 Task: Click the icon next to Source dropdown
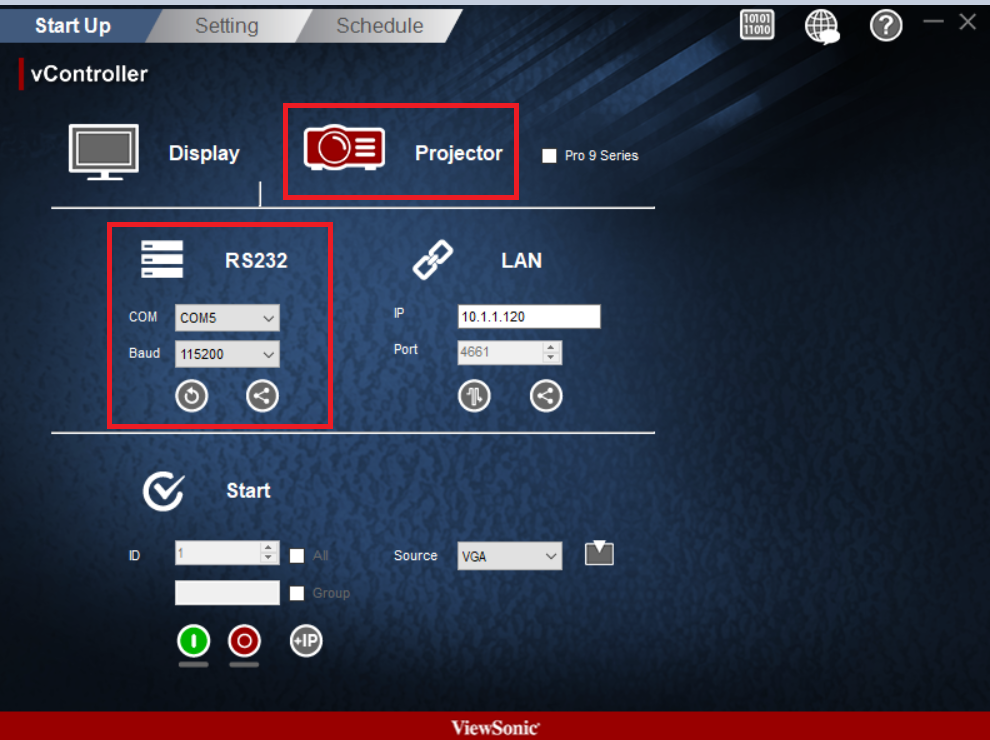599,553
